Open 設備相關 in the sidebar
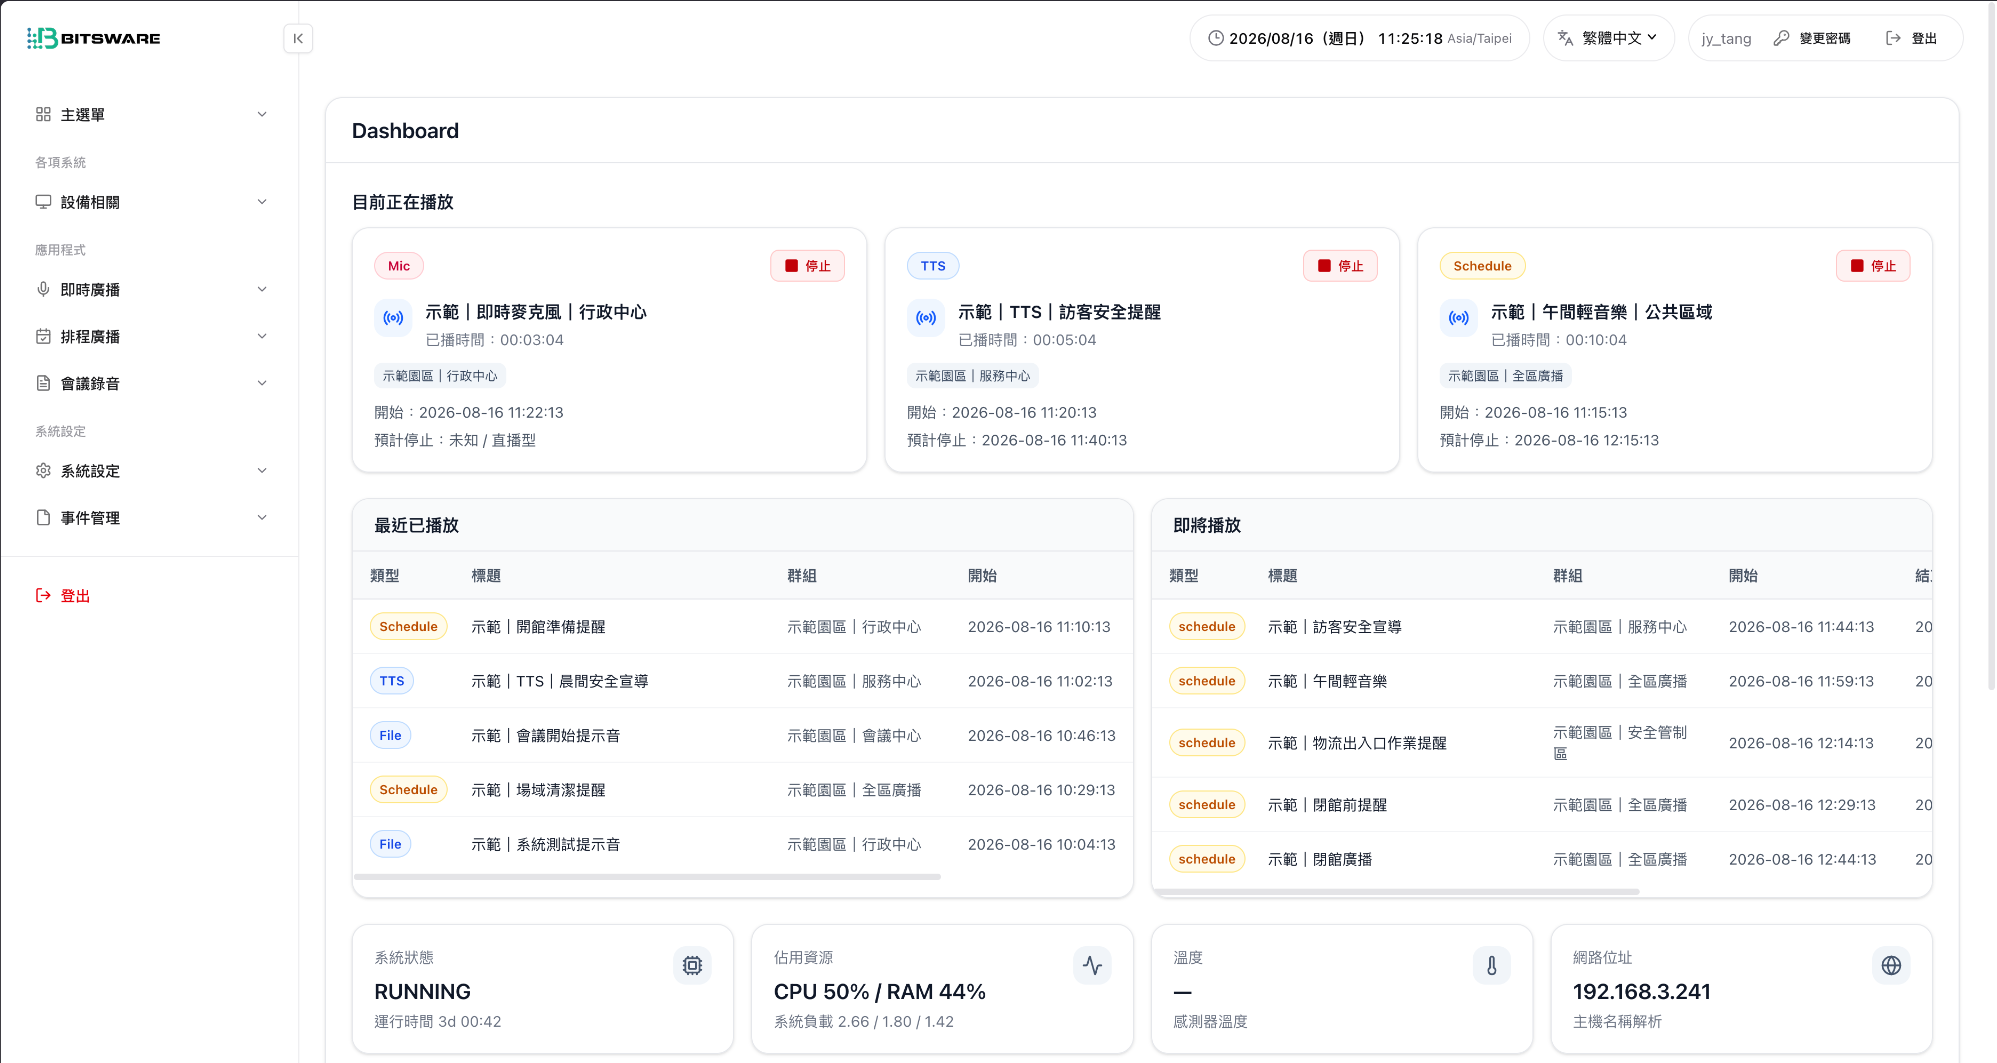 (x=151, y=202)
